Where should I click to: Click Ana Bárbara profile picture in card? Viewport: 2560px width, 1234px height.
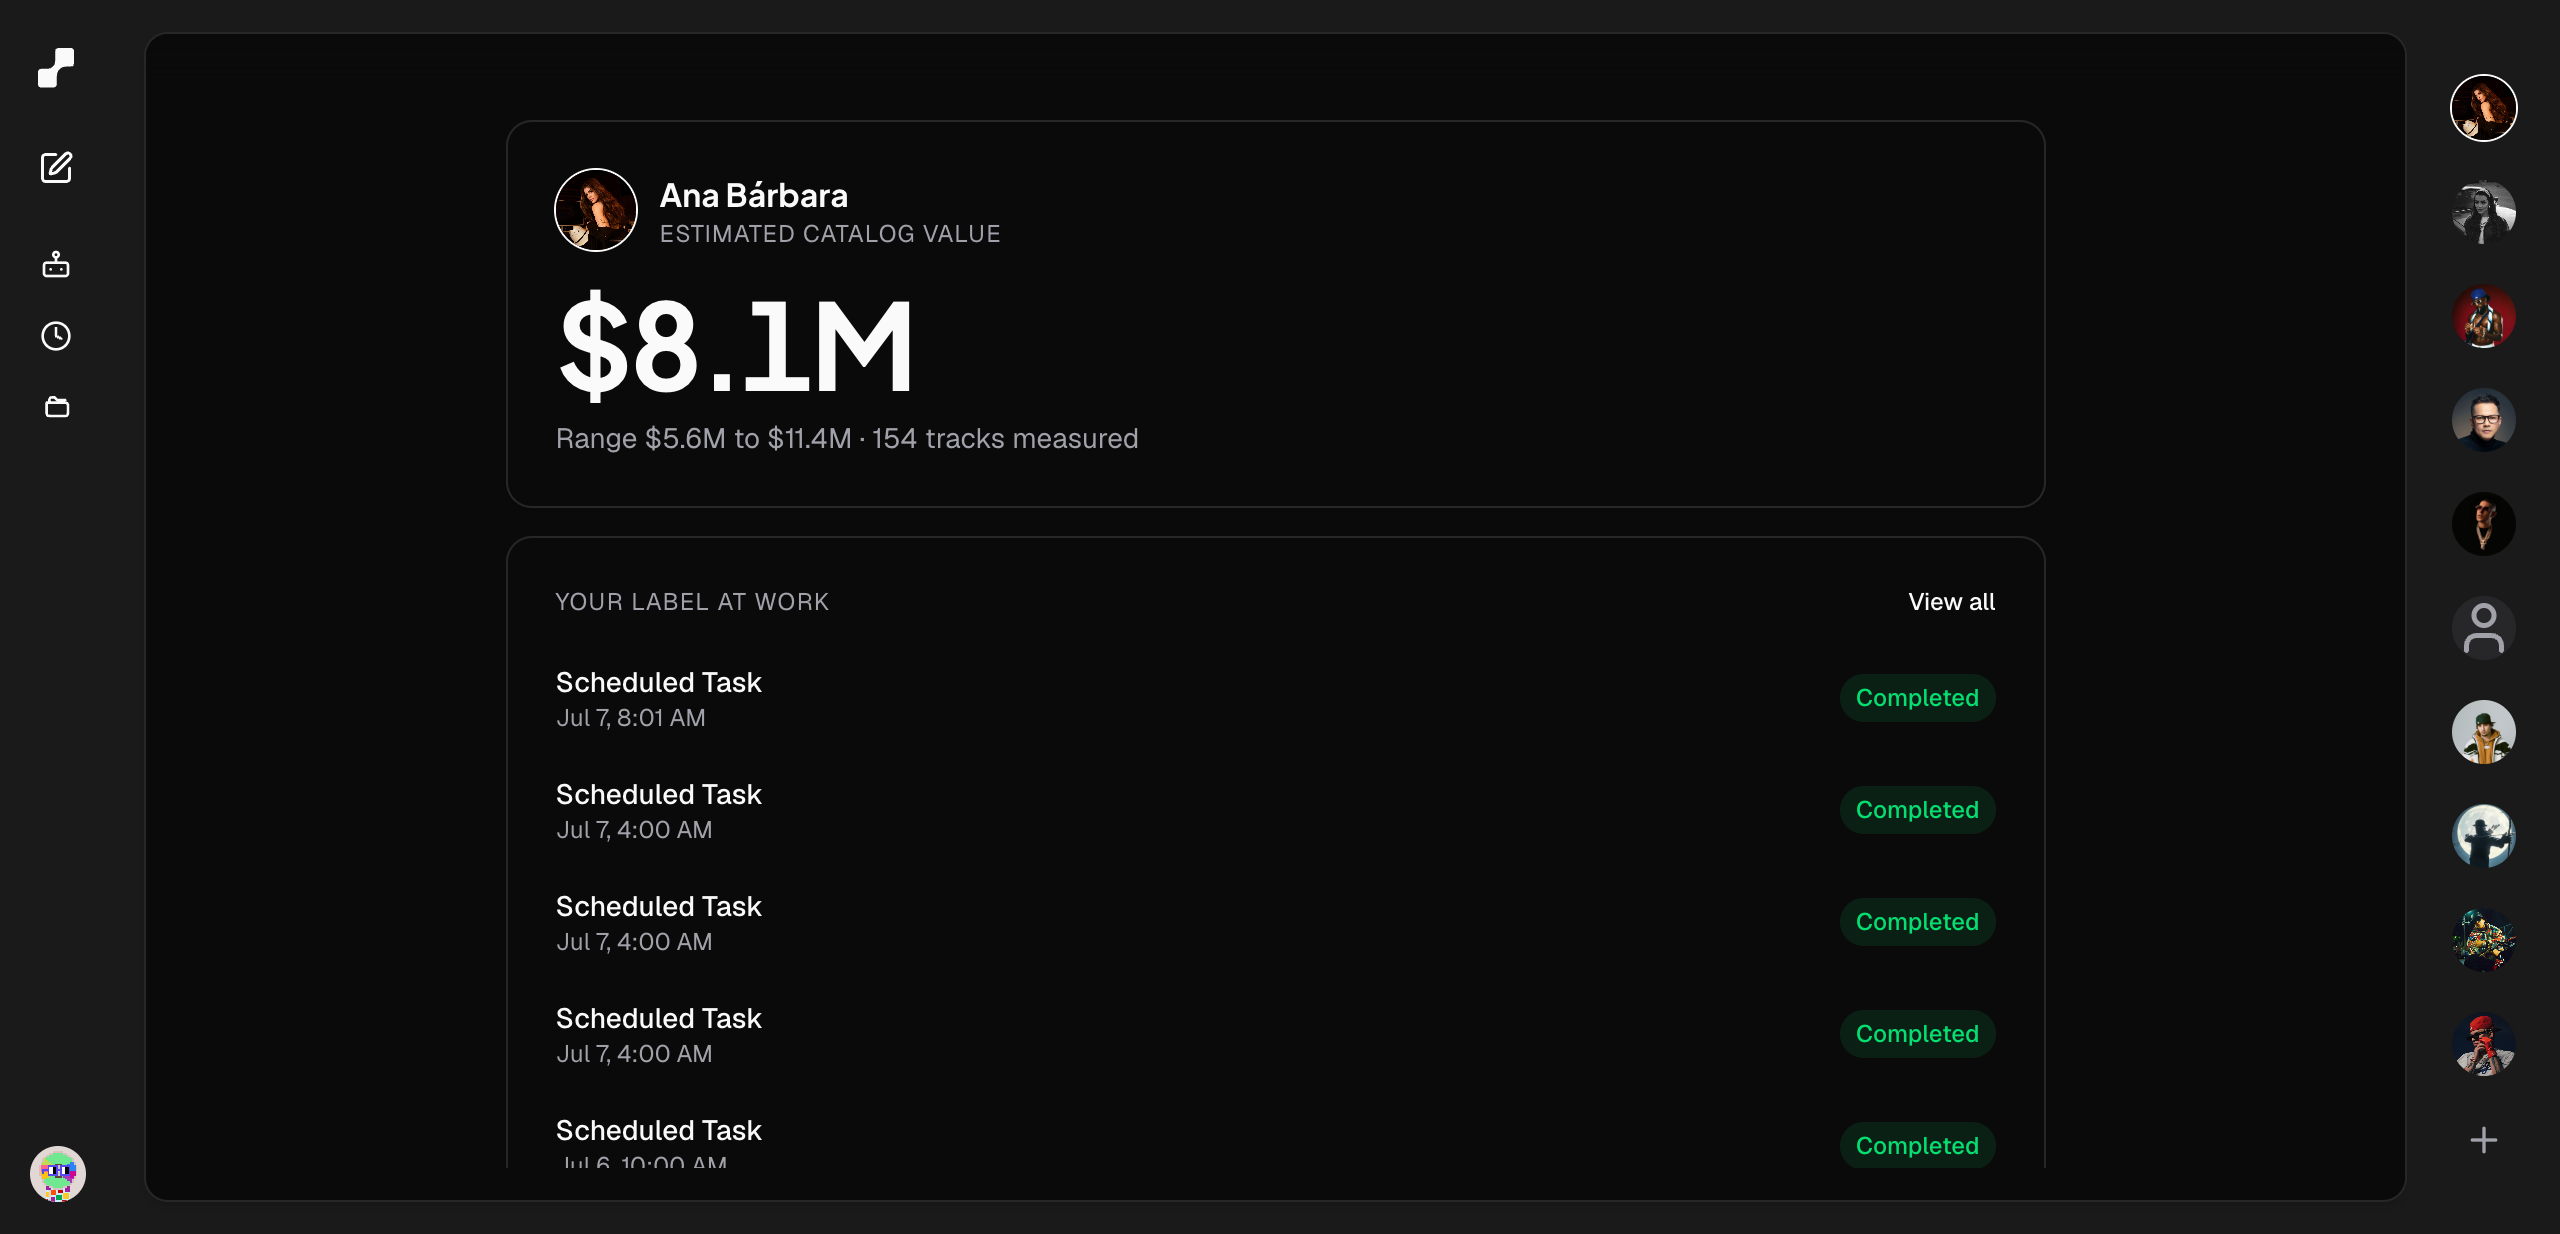point(596,210)
